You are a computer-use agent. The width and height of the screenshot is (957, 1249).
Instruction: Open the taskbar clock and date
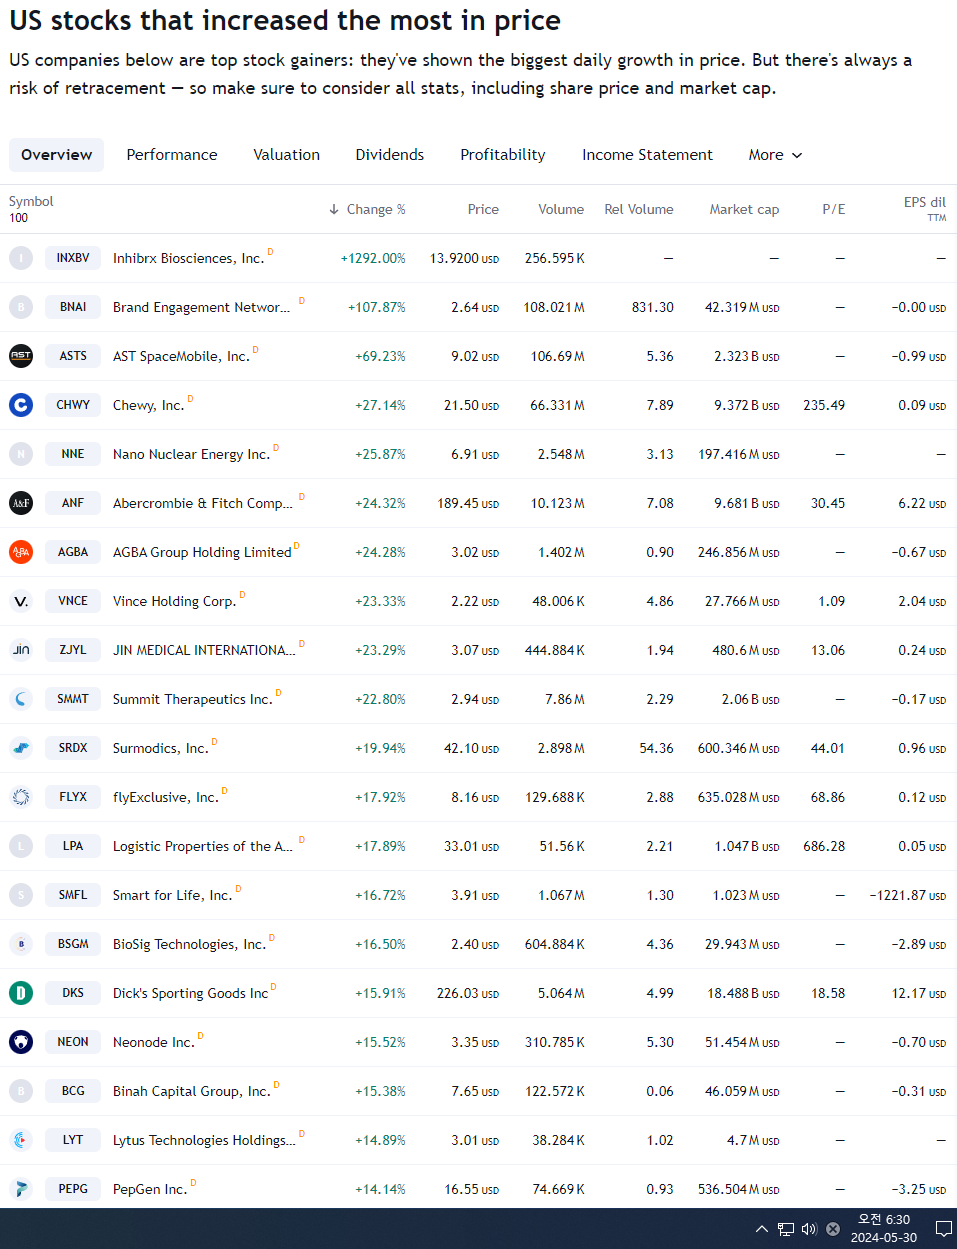point(884,1229)
